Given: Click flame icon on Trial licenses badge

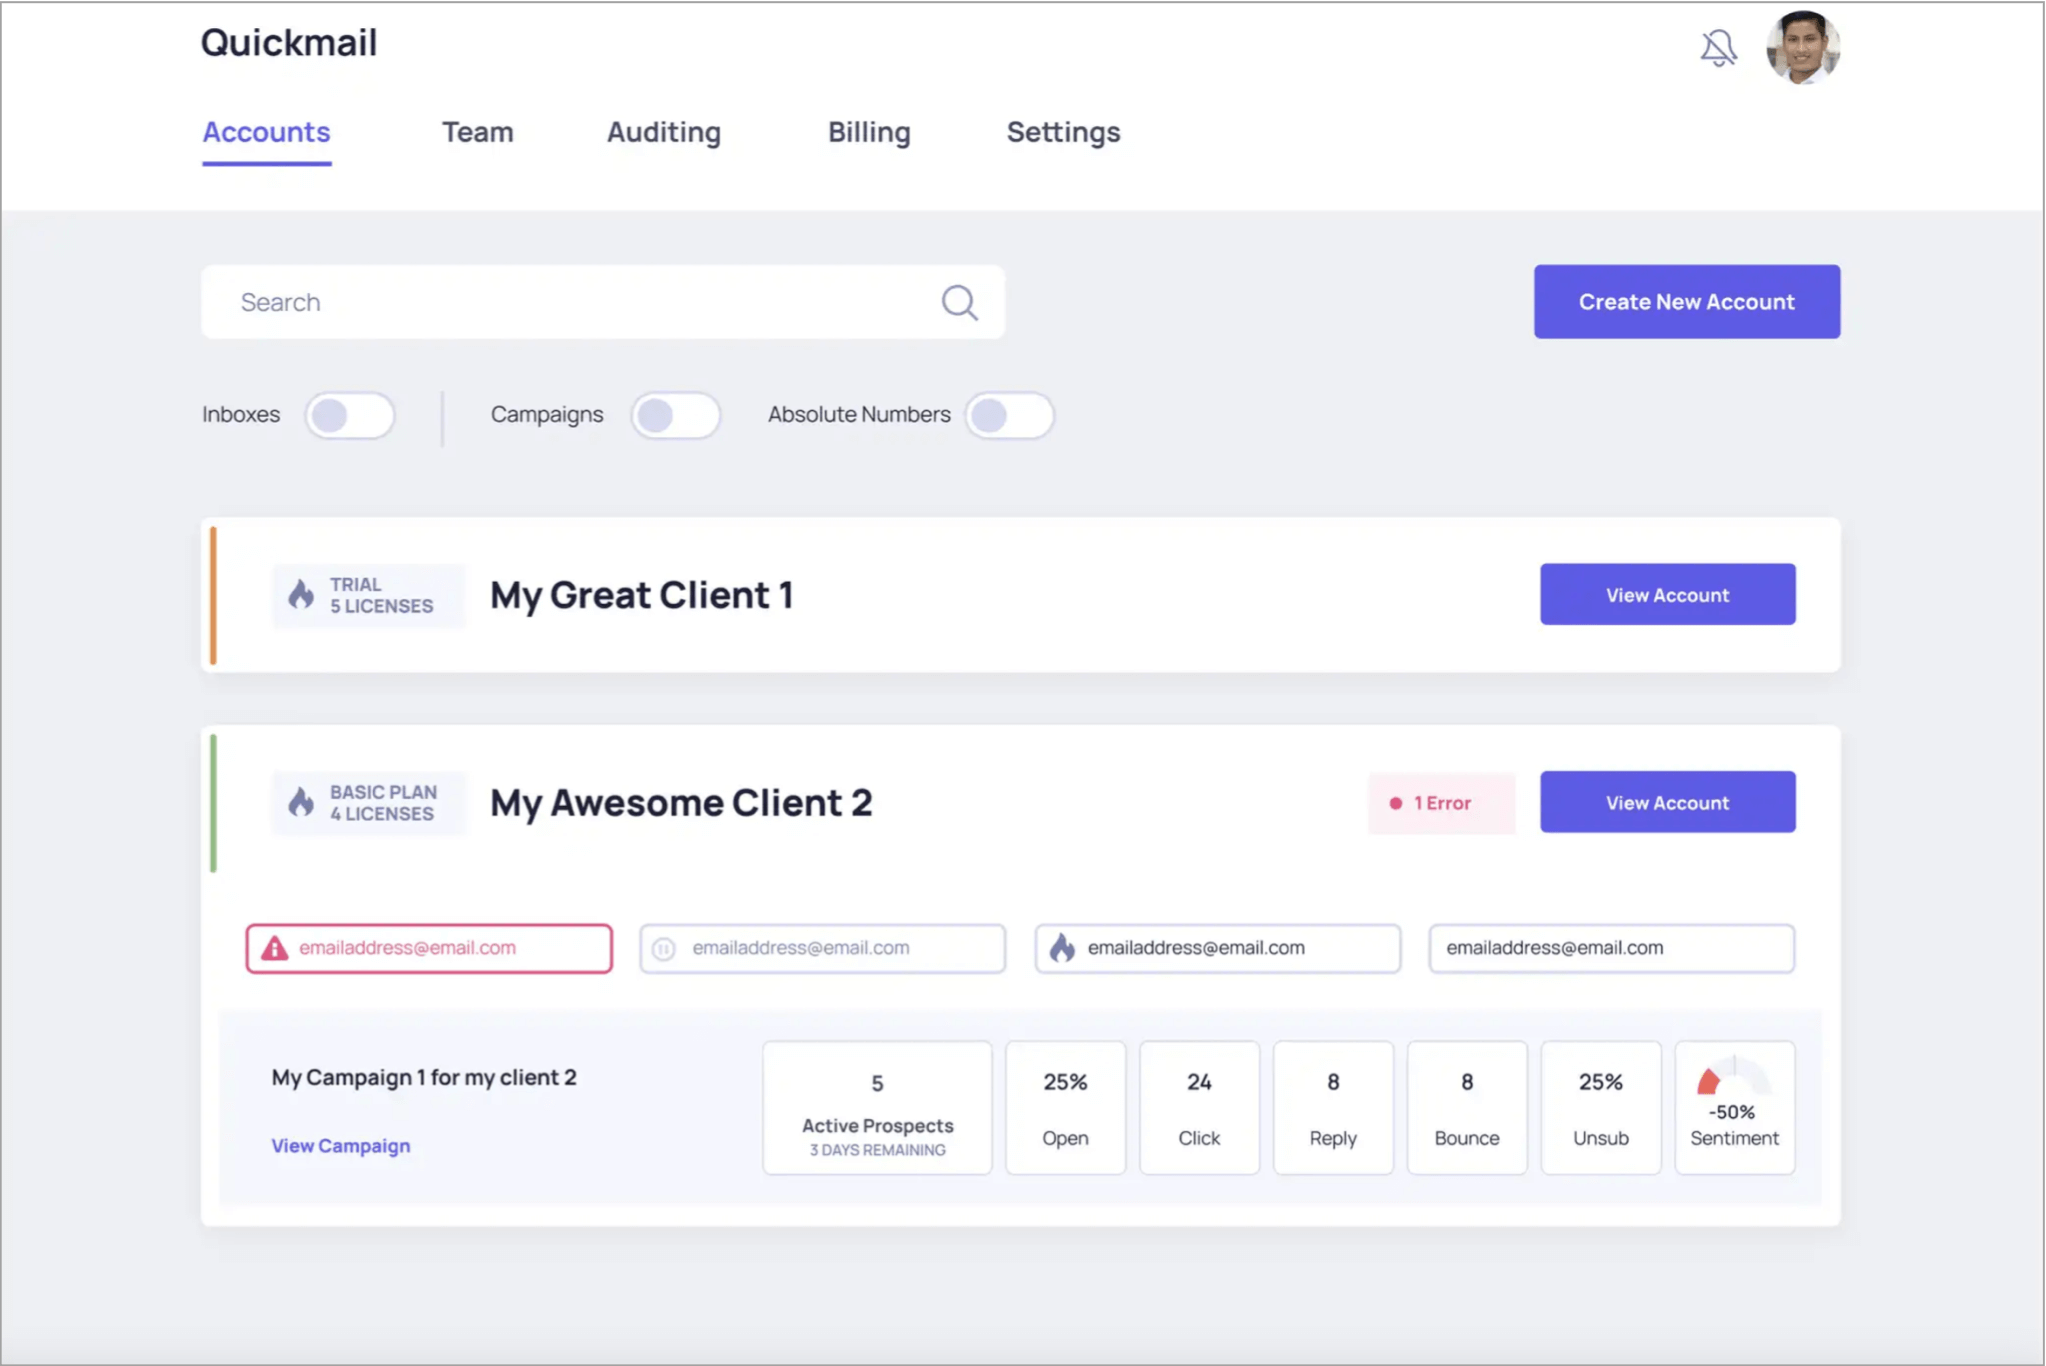Looking at the screenshot, I should [x=301, y=595].
